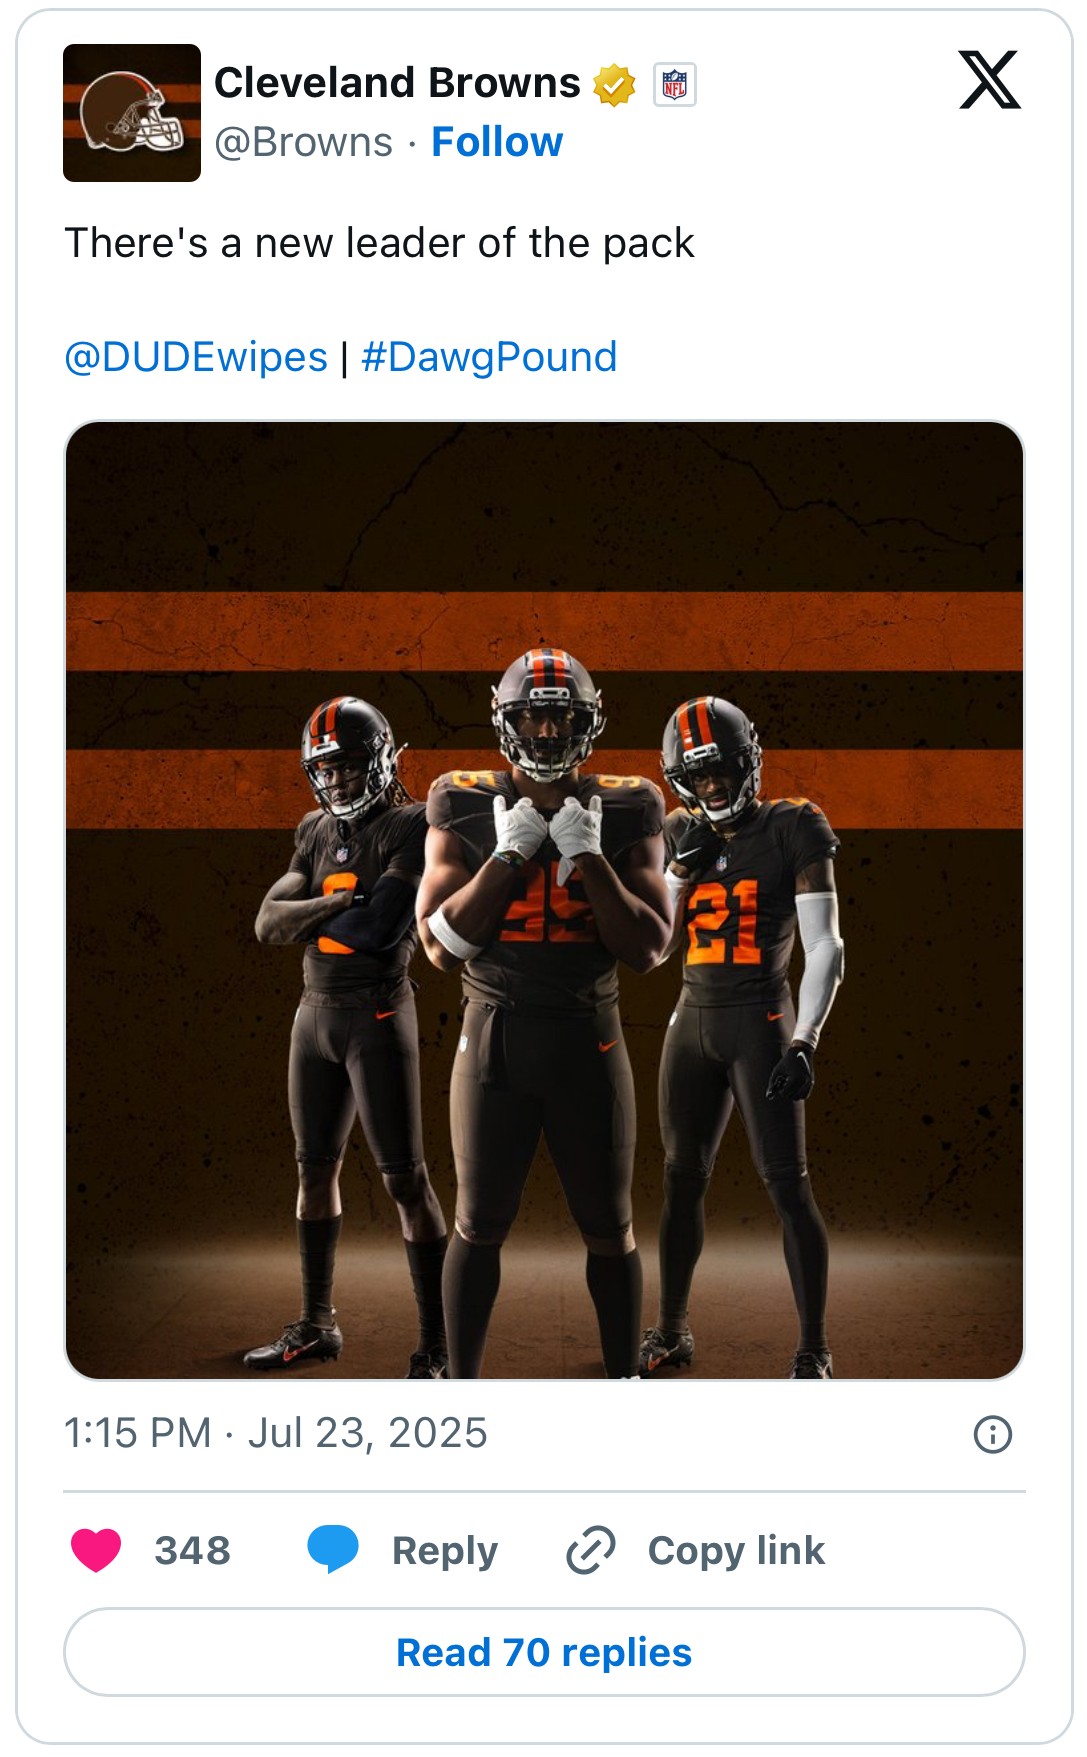Open the @Browns handle
1087x1757 pixels.
(303, 143)
